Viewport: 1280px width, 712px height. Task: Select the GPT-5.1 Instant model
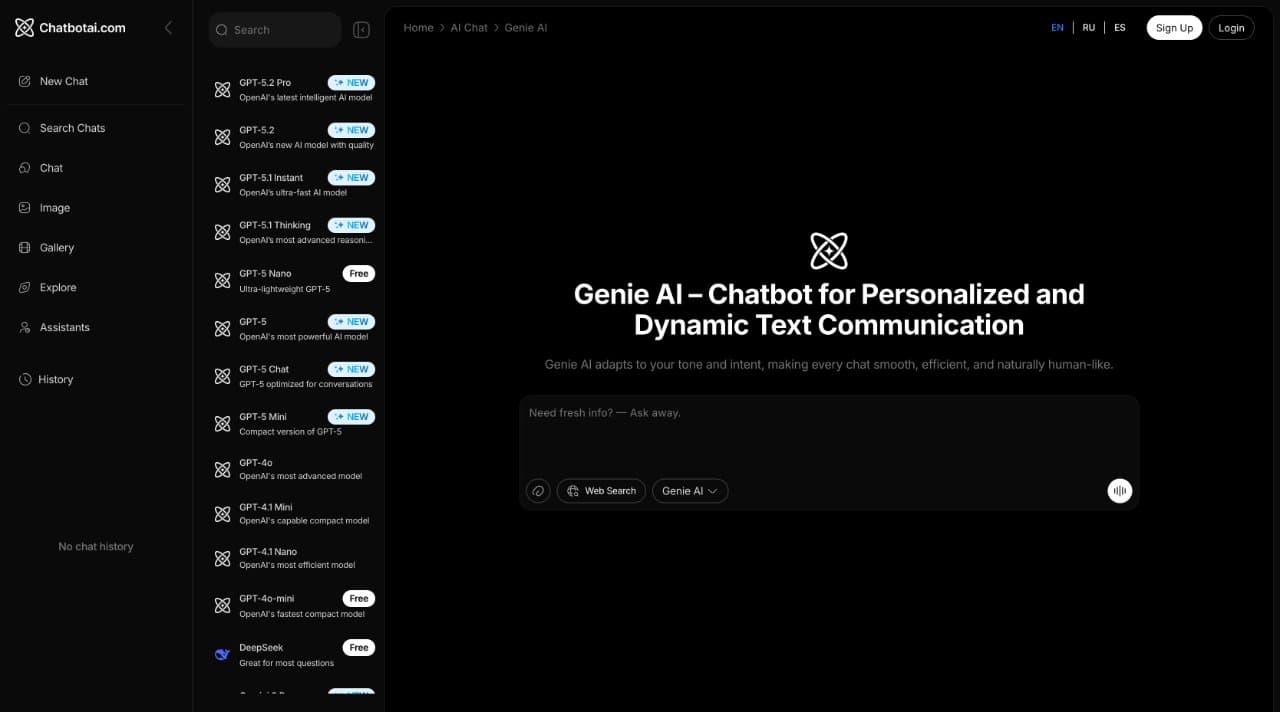click(294, 185)
